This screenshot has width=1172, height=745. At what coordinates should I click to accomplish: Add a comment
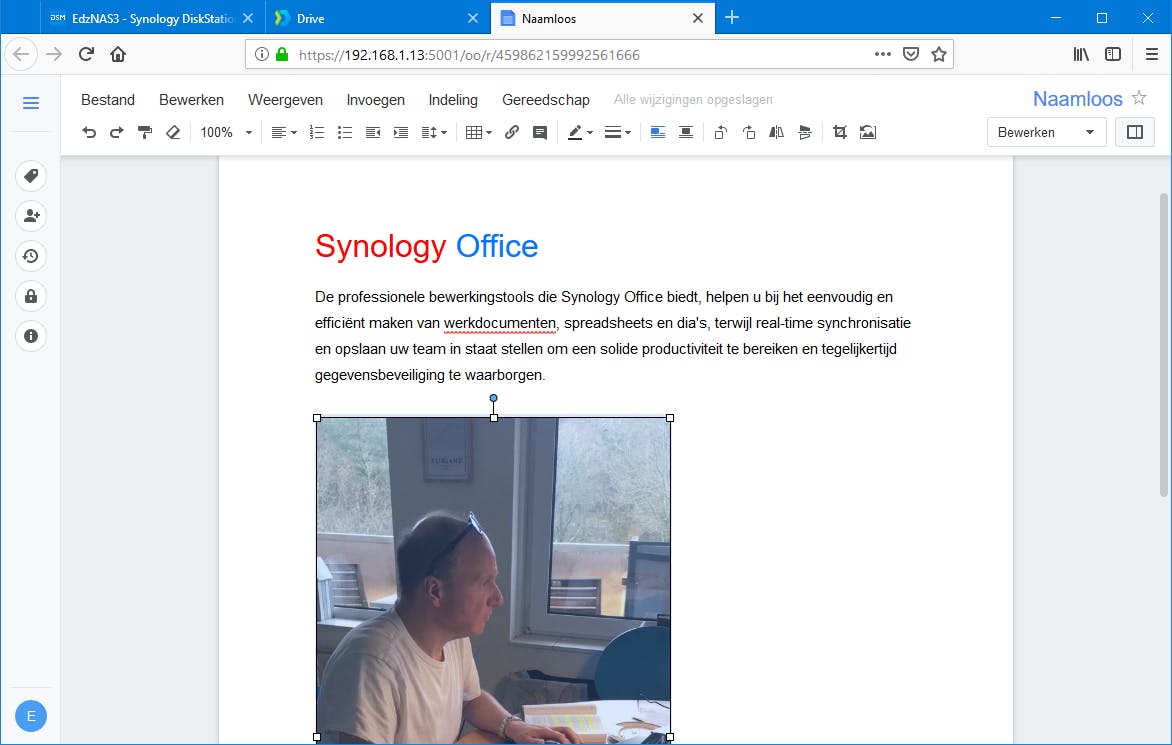pos(540,132)
